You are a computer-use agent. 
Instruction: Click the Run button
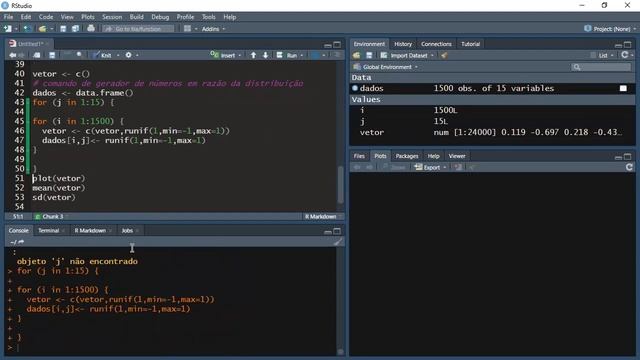(x=288, y=55)
